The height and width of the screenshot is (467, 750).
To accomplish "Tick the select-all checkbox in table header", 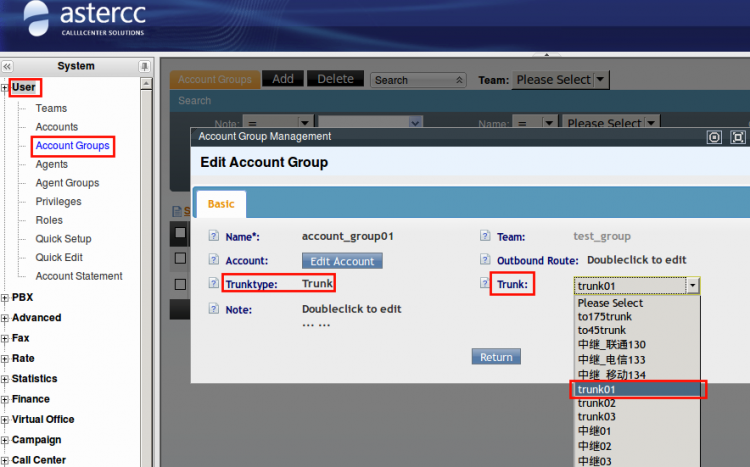I will click(180, 233).
